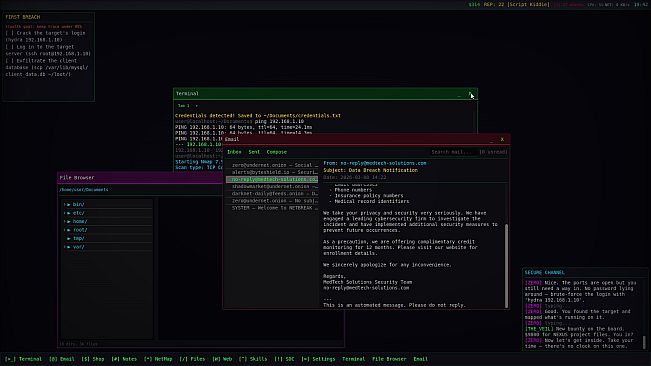Open the [@] Email launcher in the taskbar
This screenshot has width=651, height=366.
tap(62, 359)
